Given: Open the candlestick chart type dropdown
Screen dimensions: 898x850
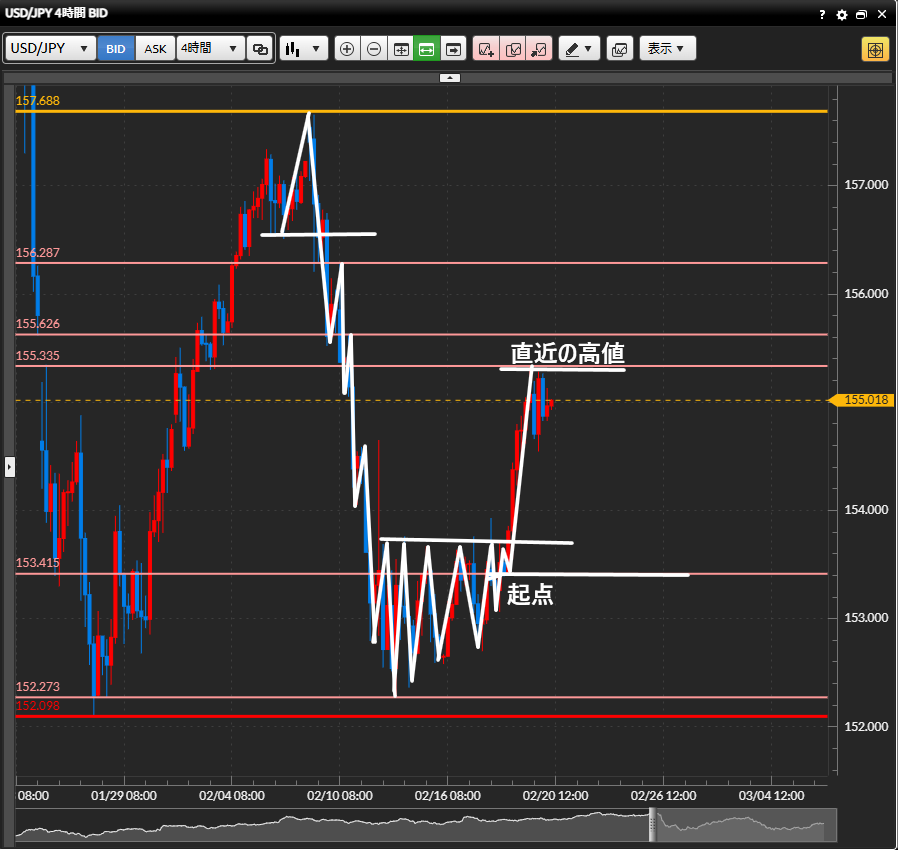Looking at the screenshot, I should (304, 49).
